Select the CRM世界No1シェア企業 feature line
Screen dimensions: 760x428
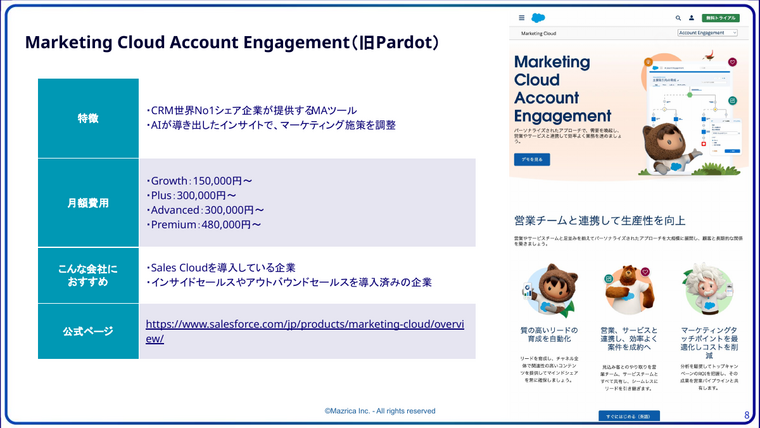coord(251,111)
